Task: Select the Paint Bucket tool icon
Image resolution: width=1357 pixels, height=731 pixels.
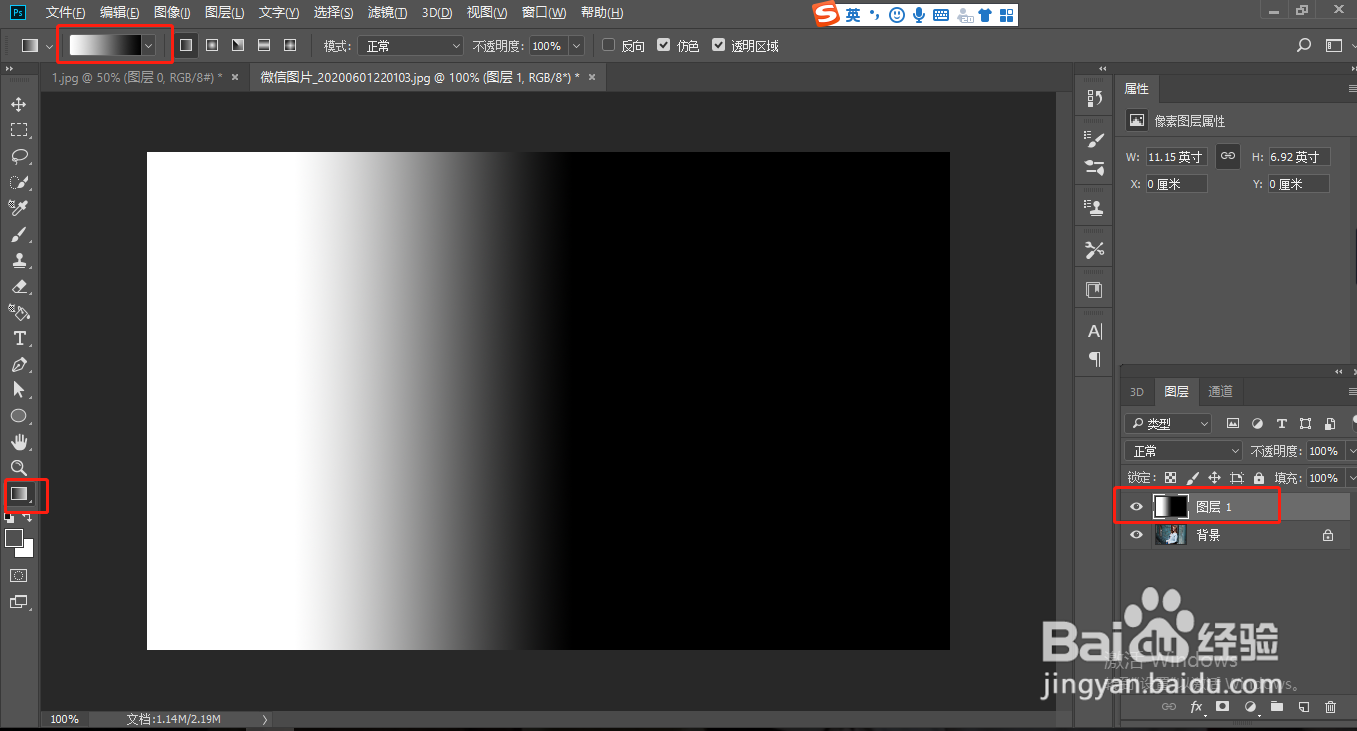Action: click(x=19, y=312)
